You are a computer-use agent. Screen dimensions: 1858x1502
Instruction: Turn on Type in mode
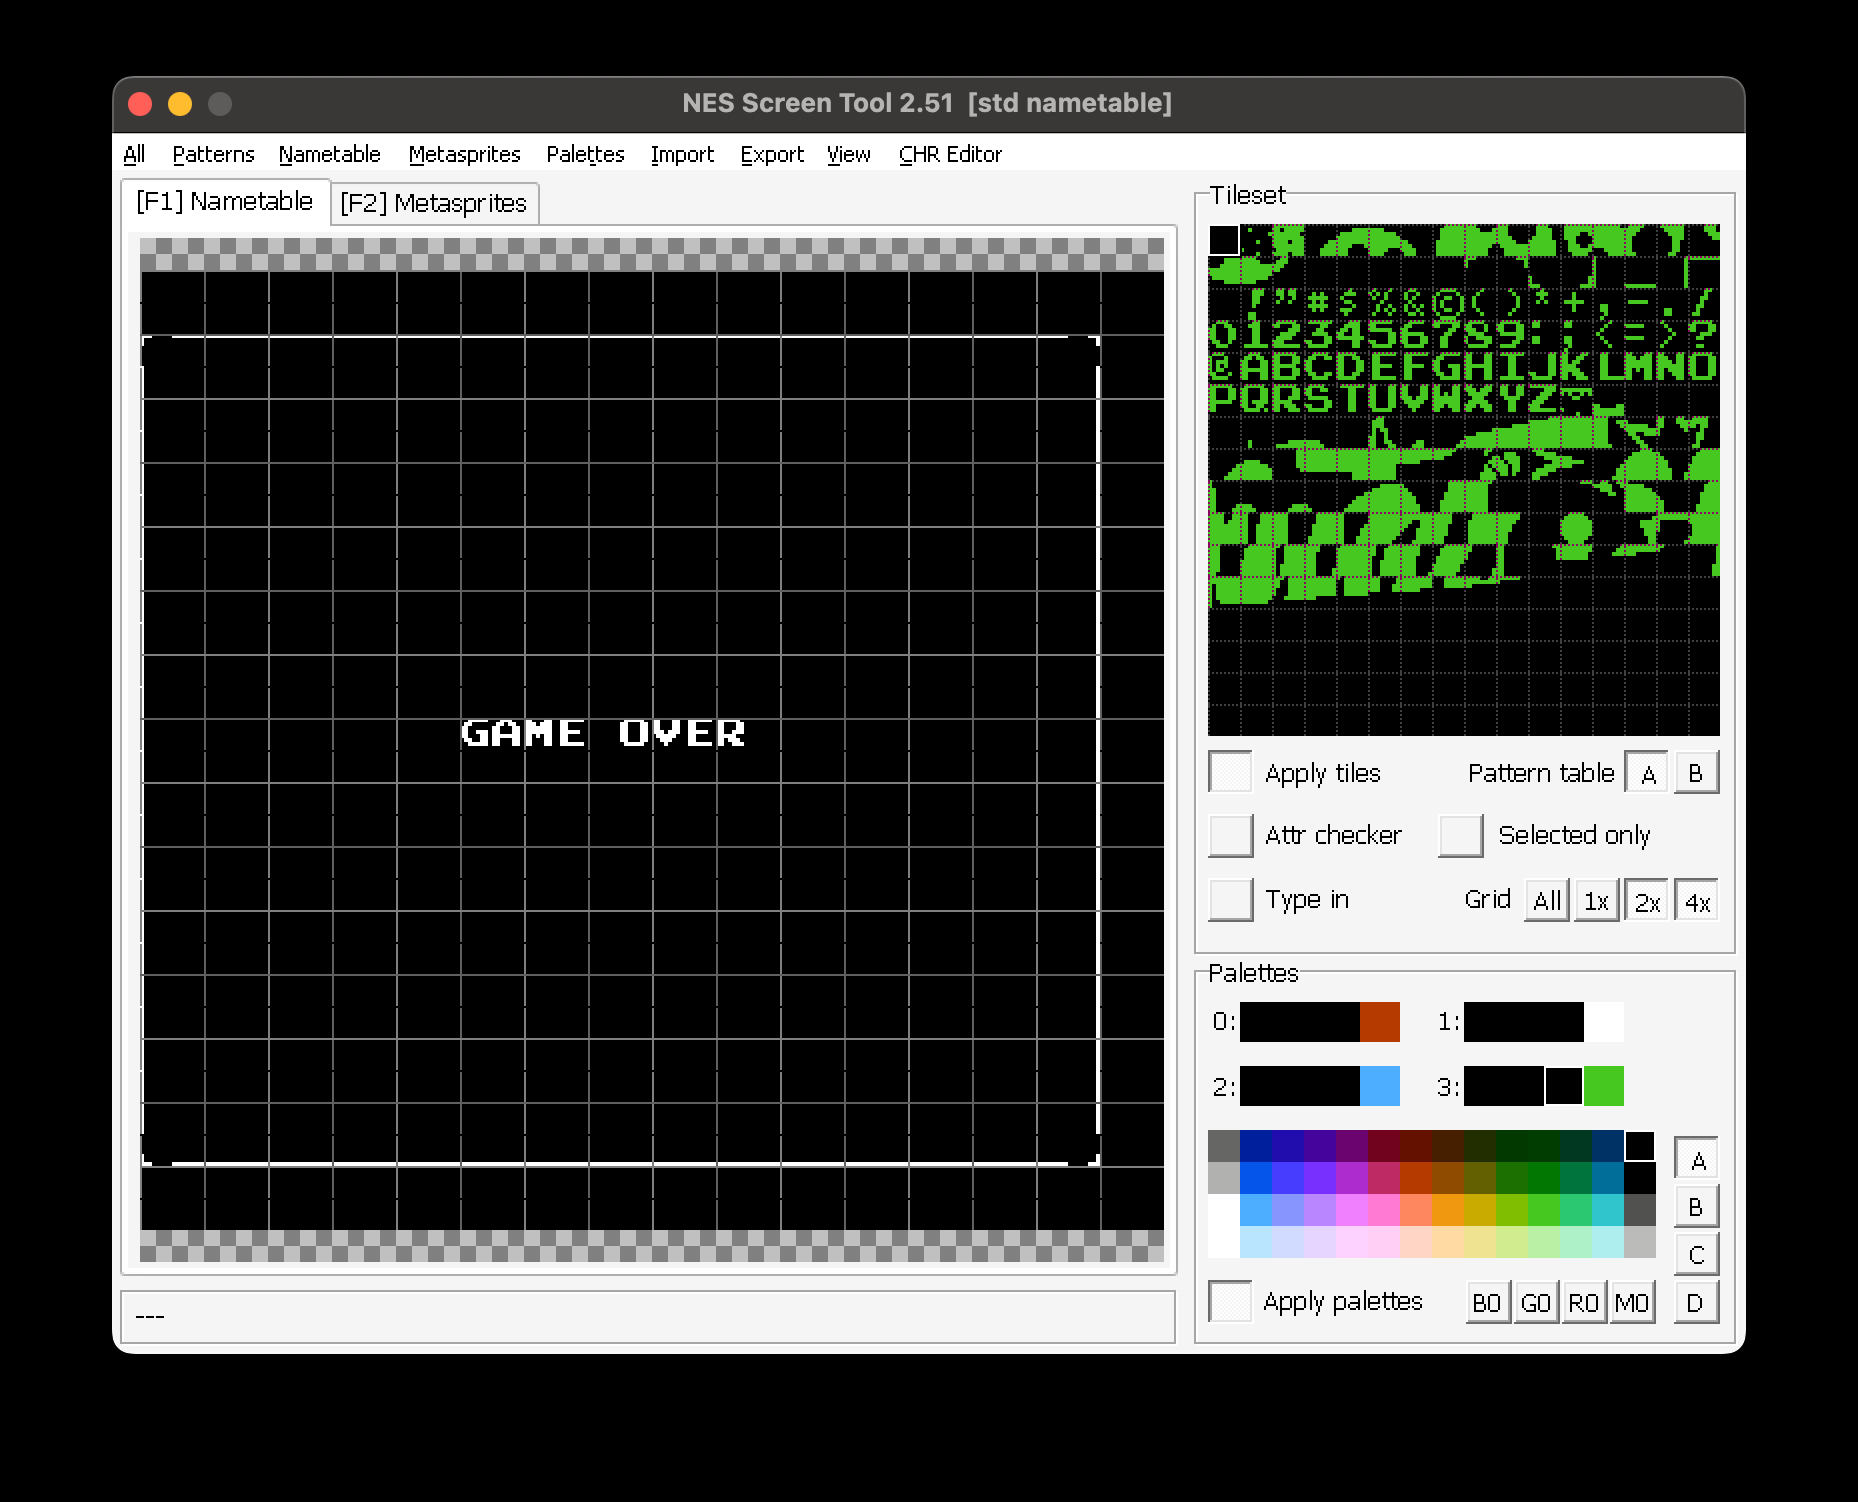(x=1231, y=900)
